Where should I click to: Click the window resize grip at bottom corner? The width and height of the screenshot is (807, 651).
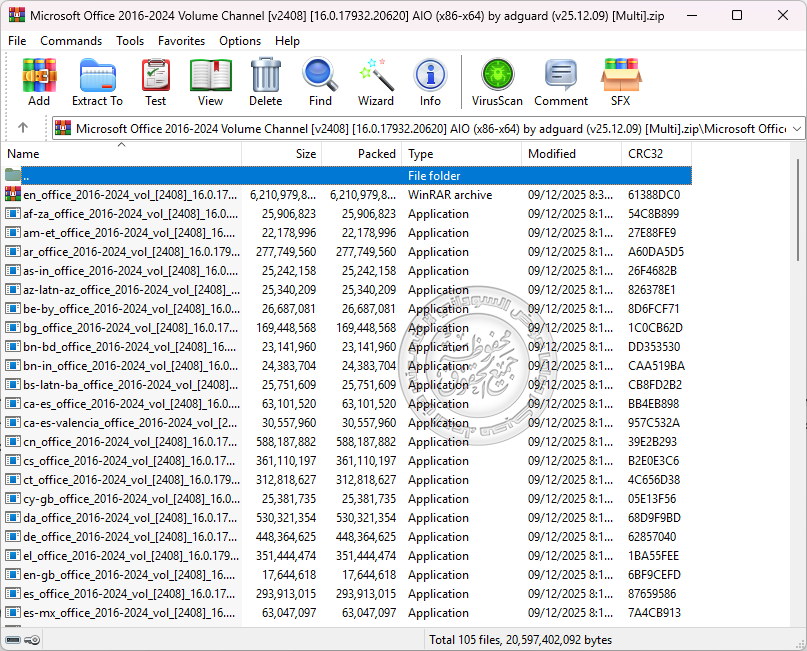coord(799,643)
